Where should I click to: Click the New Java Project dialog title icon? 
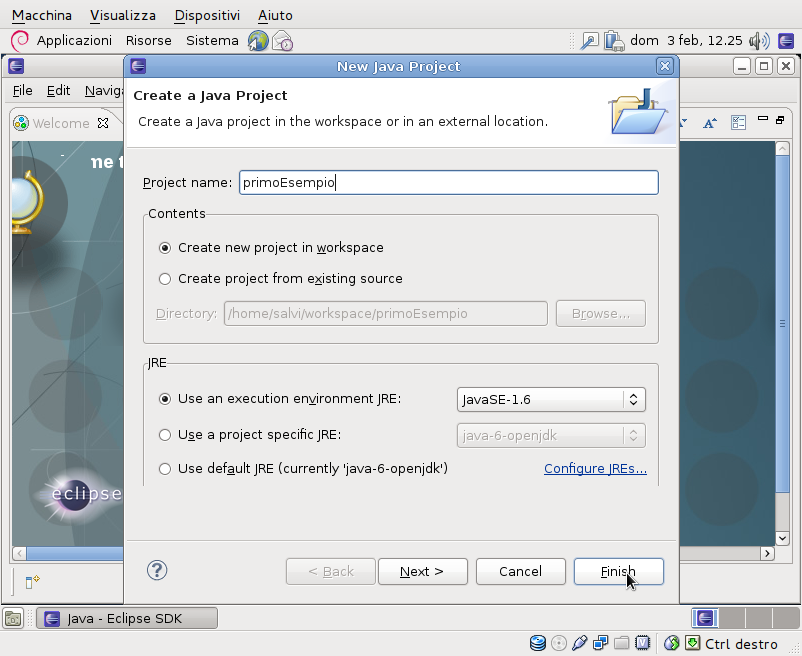point(138,66)
